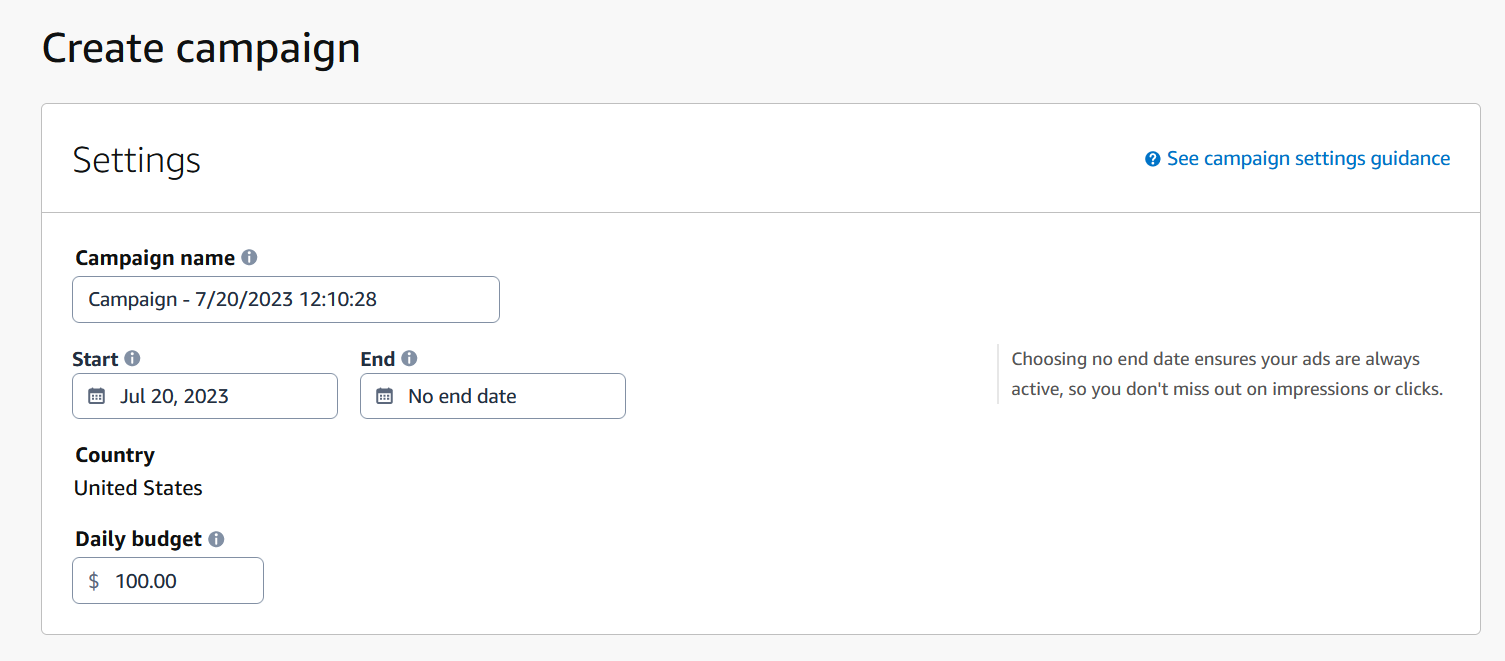Click the Daily budget label text
1505x661 pixels.
pyautogui.click(x=138, y=539)
